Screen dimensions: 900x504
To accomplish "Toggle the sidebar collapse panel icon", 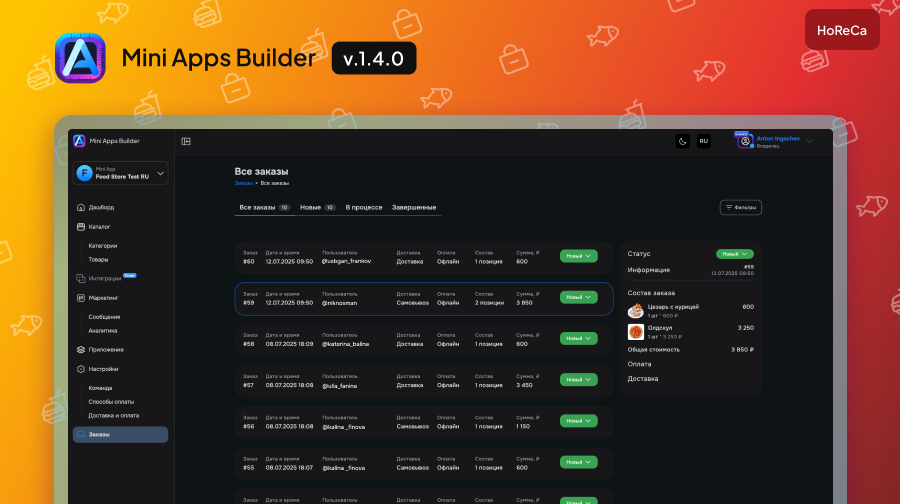I will 186,141.
